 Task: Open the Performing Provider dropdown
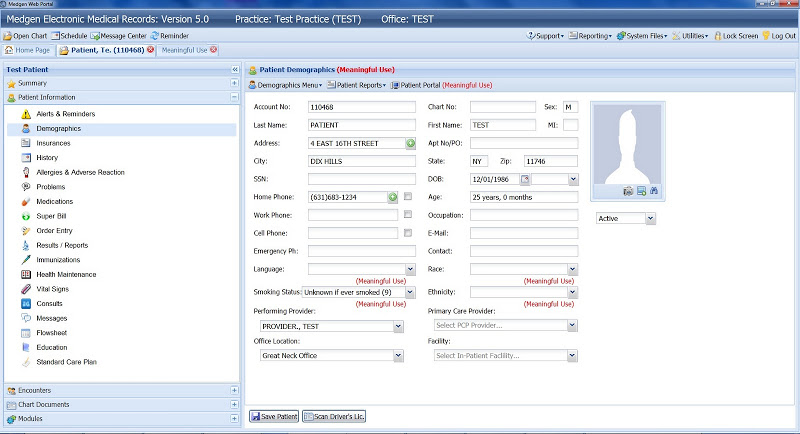pyautogui.click(x=398, y=326)
